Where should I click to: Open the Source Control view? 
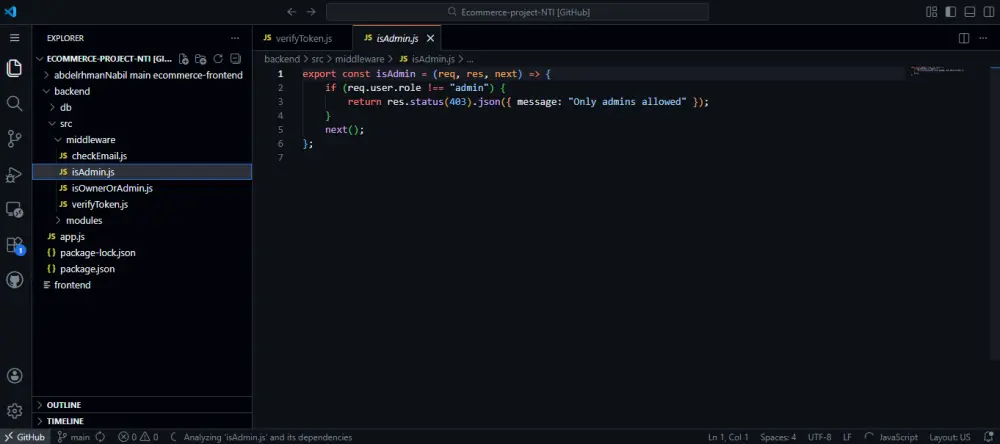[x=15, y=138]
